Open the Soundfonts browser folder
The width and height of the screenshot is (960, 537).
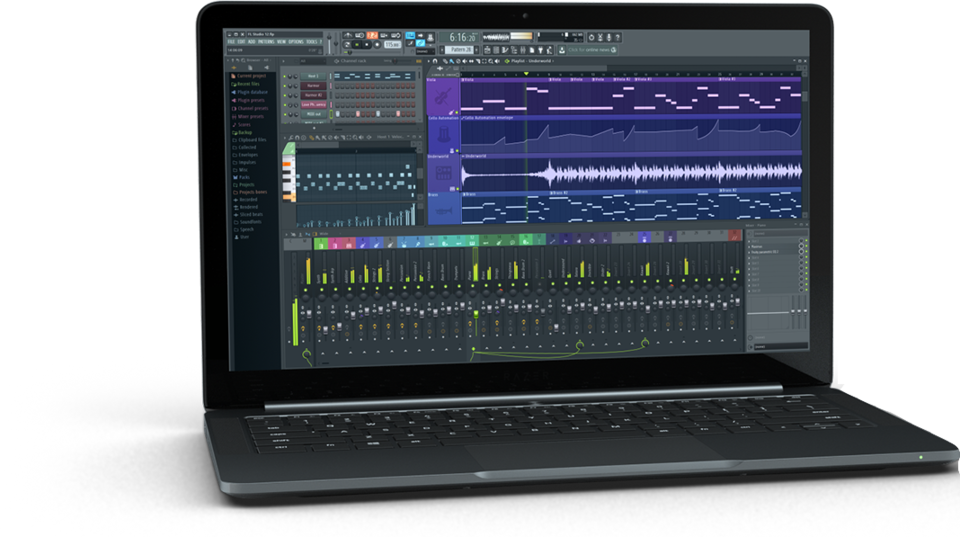click(247, 222)
